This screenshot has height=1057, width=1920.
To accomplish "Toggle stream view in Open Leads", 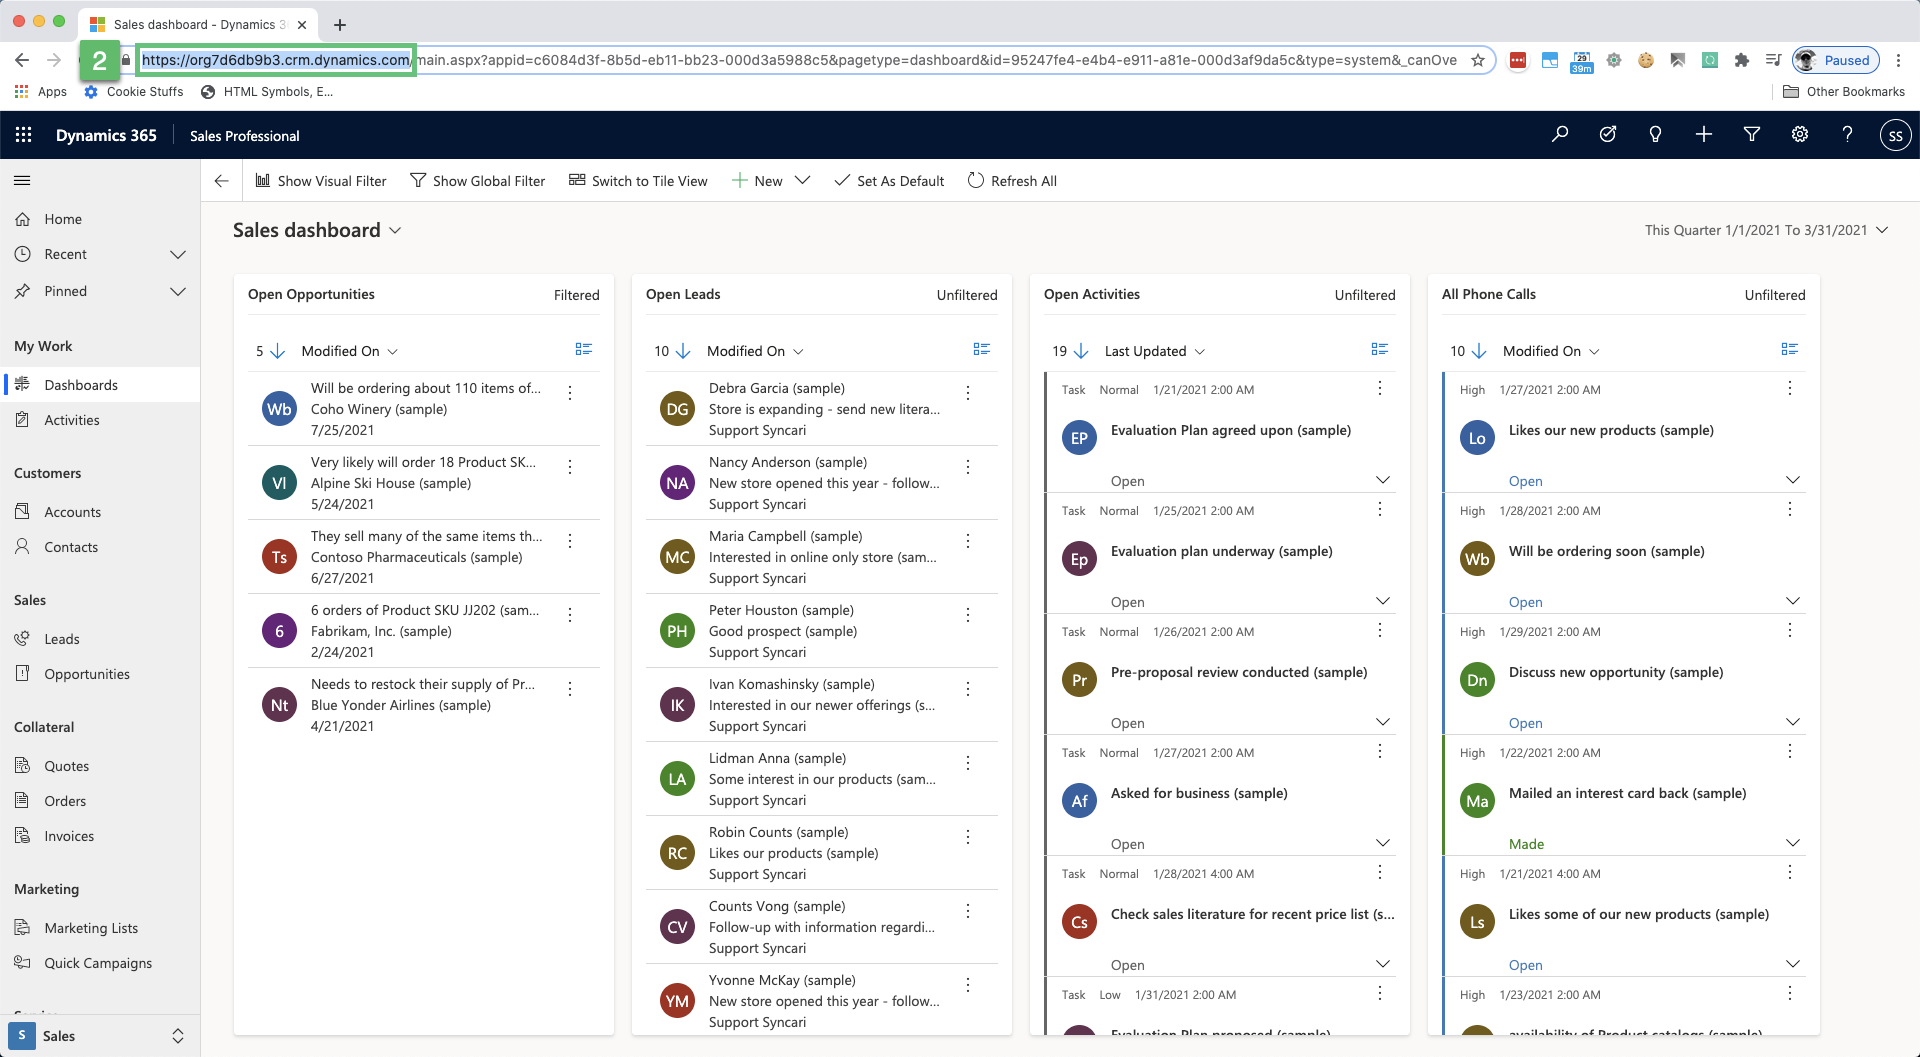I will 982,349.
